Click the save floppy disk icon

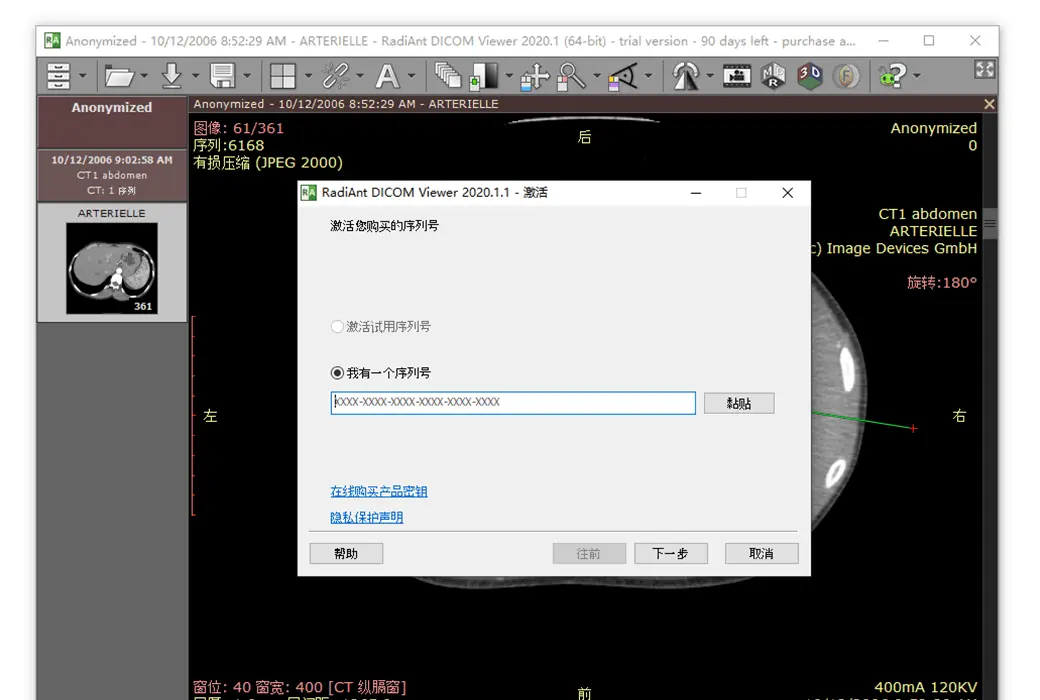click(x=222, y=76)
